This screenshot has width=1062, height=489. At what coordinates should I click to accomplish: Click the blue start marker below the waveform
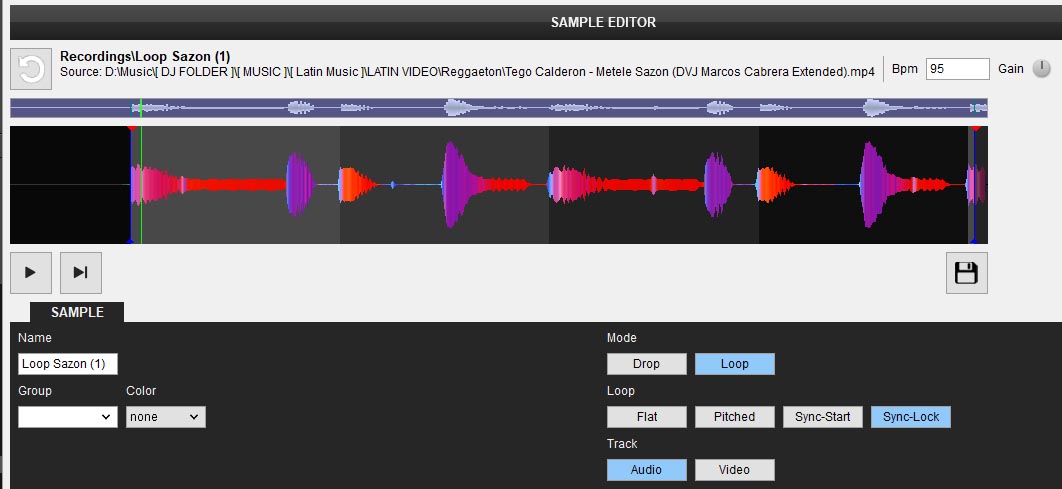[131, 240]
